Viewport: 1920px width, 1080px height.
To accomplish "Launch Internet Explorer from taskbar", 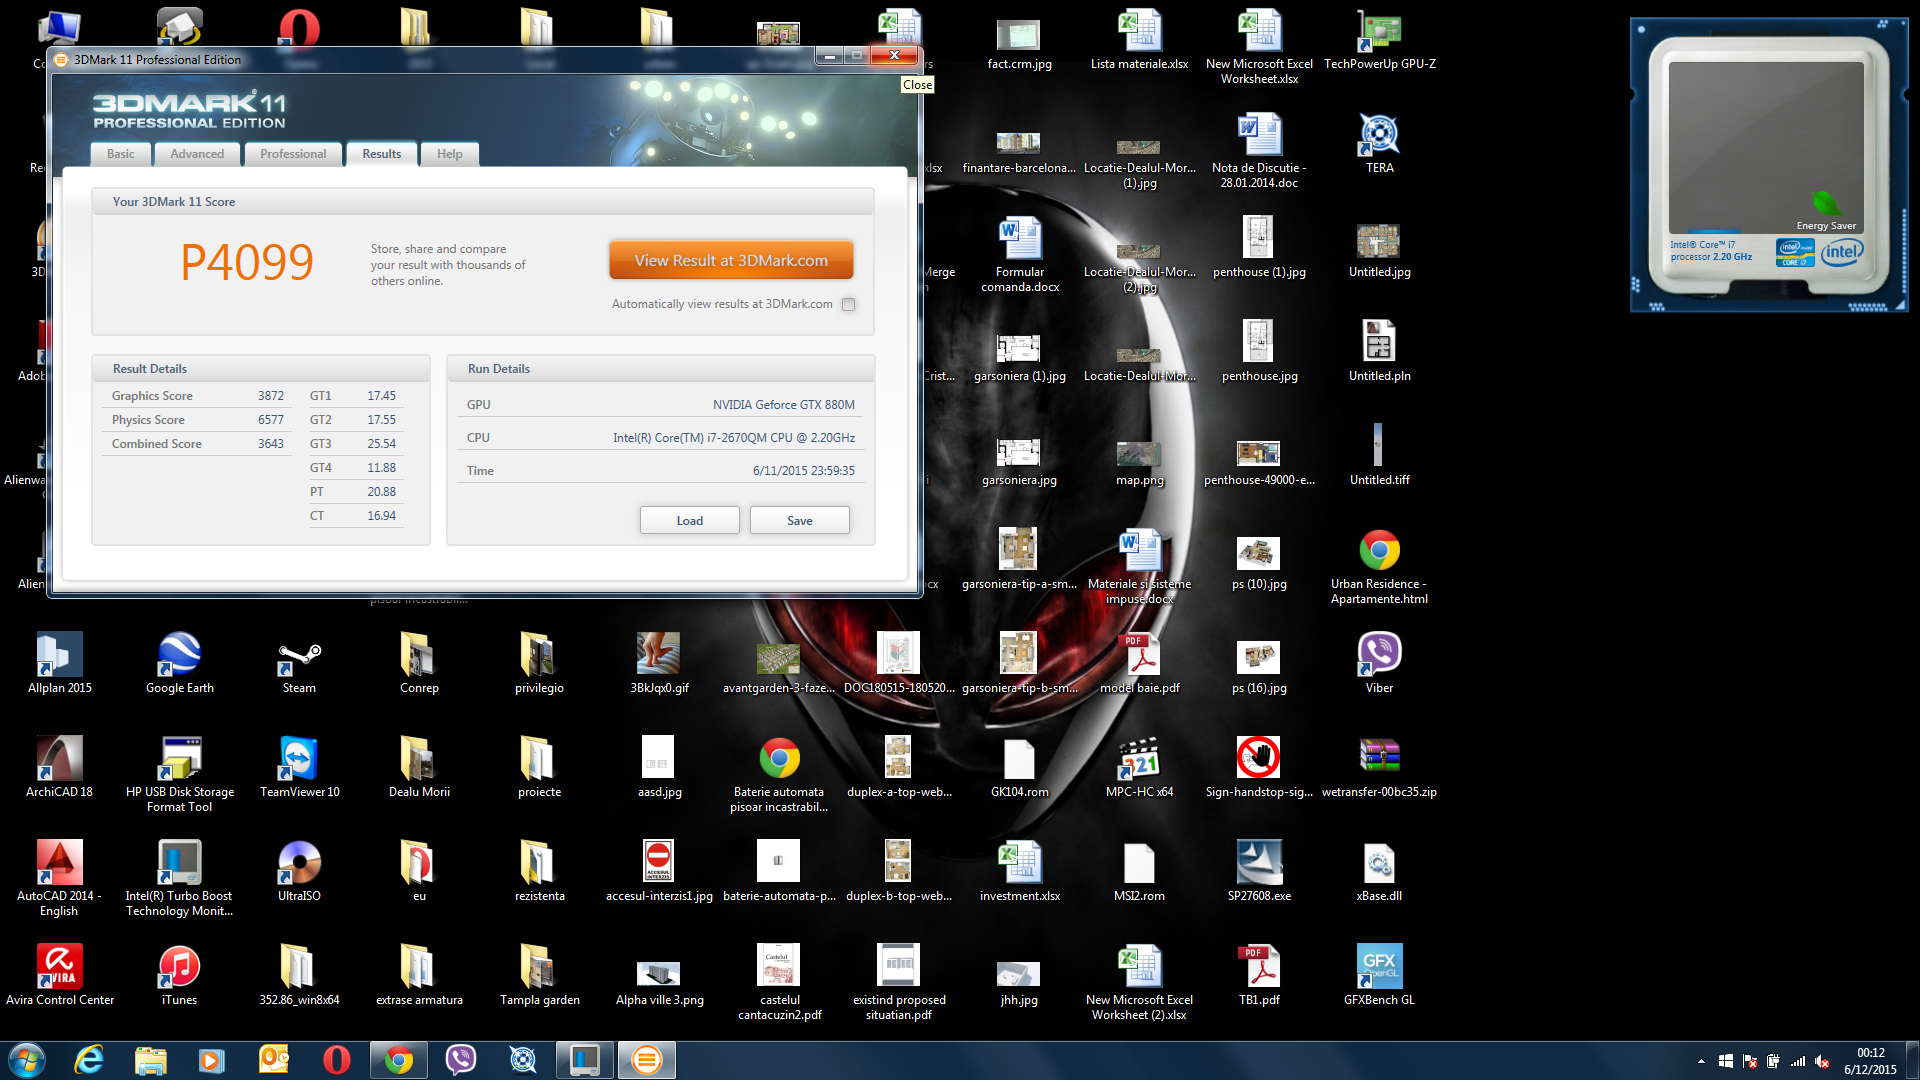I will click(89, 1060).
